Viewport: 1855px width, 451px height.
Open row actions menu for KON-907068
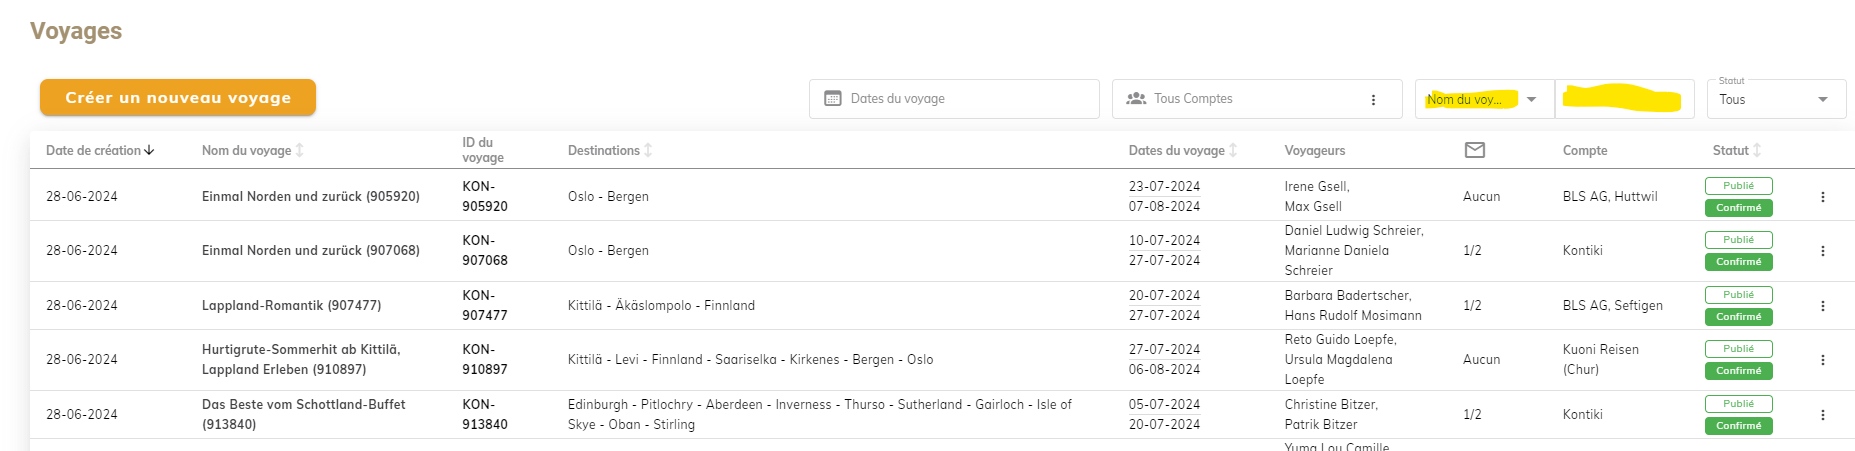[1822, 251]
